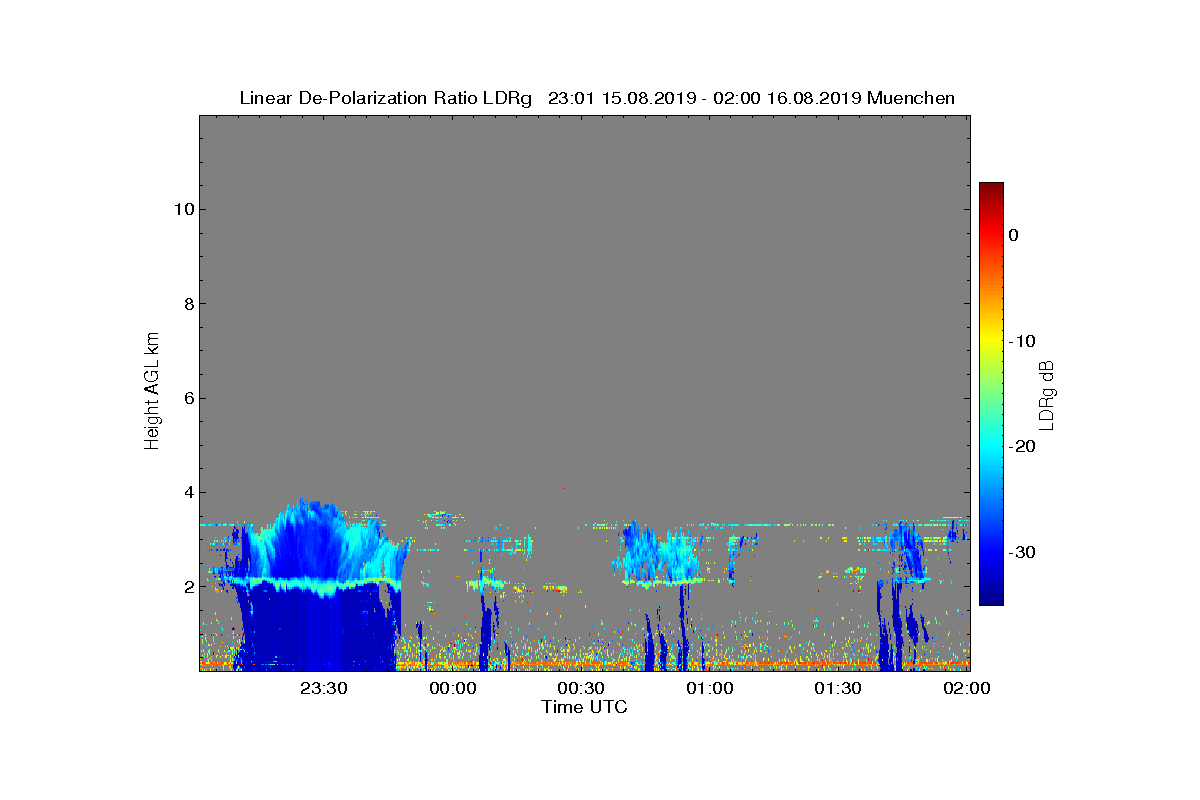Viewport: 1200px width, 800px height.
Task: Click the height tick label '10'
Action: pos(182,209)
